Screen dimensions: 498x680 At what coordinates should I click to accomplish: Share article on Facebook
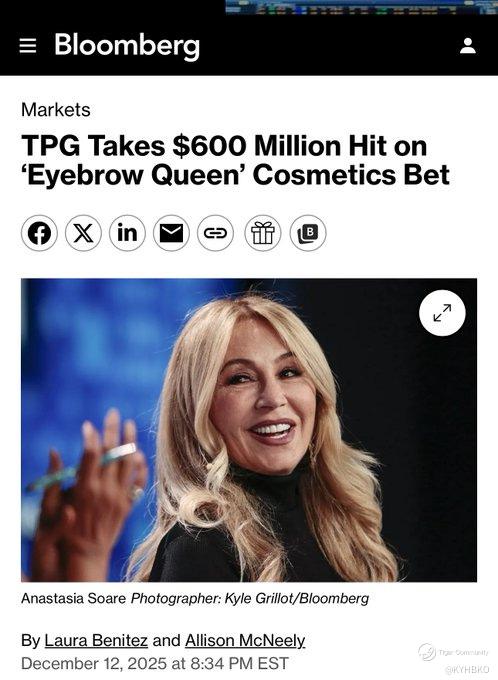click(39, 233)
